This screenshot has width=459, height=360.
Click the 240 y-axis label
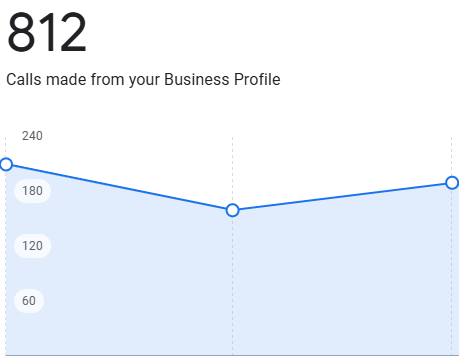[x=32, y=136]
